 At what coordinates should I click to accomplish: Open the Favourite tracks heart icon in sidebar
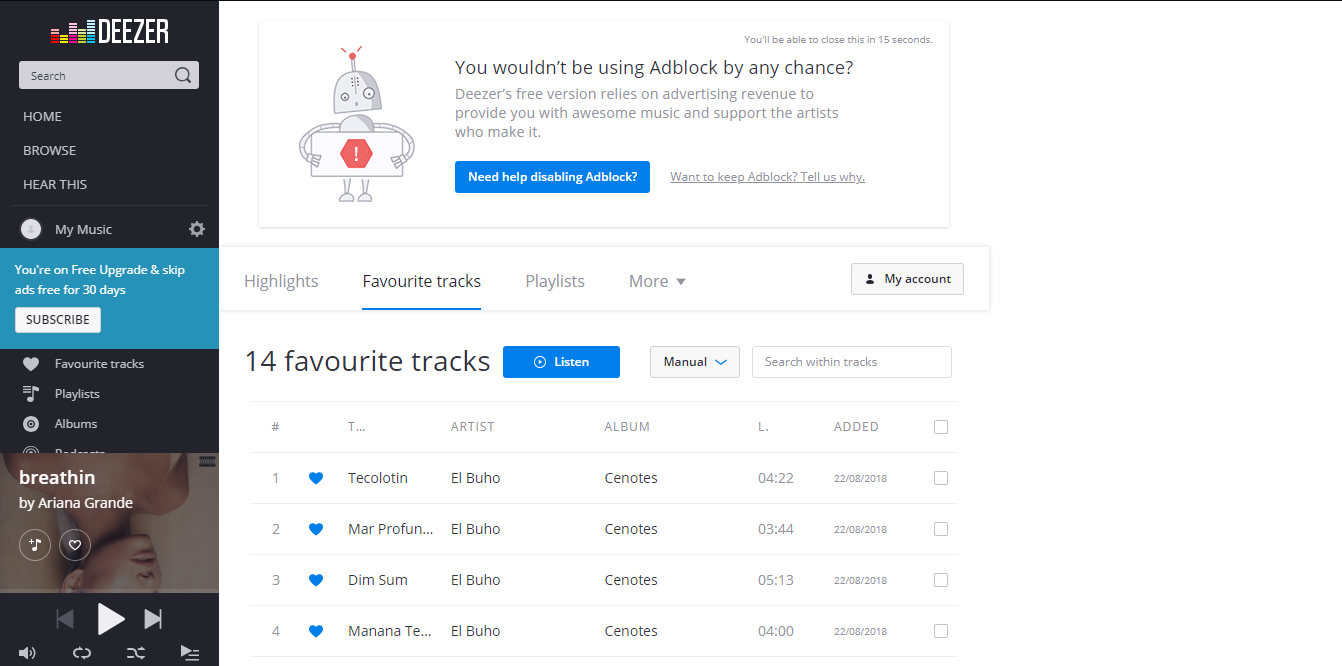coord(33,363)
